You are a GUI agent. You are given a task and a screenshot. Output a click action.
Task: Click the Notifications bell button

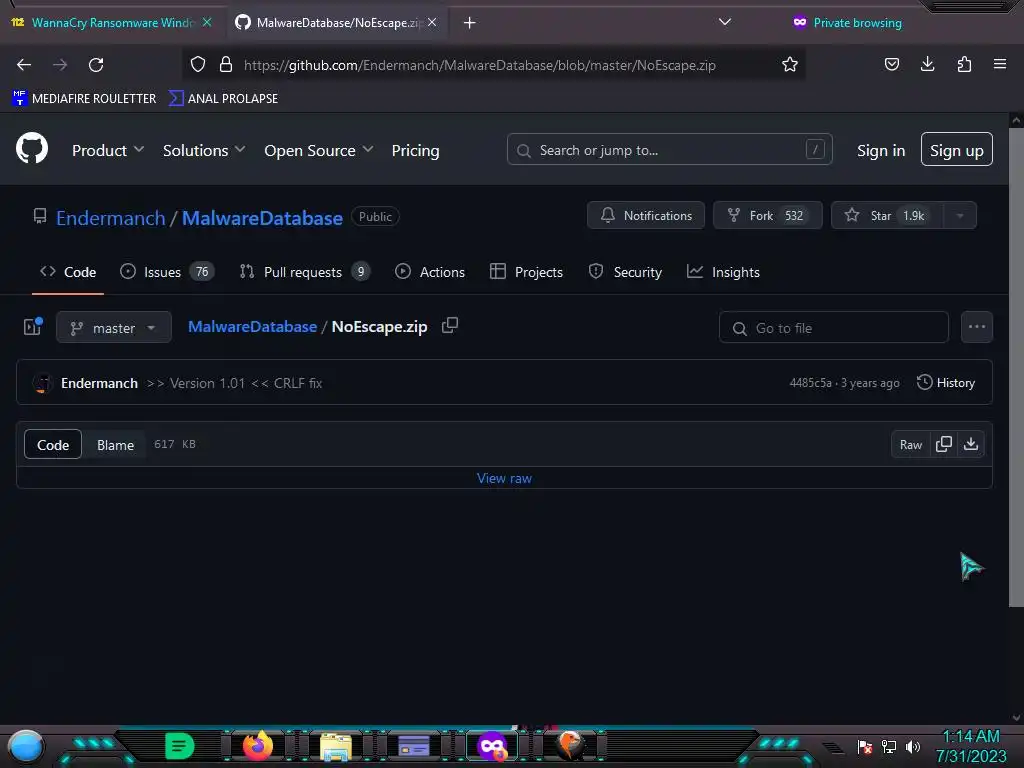[x=646, y=216]
